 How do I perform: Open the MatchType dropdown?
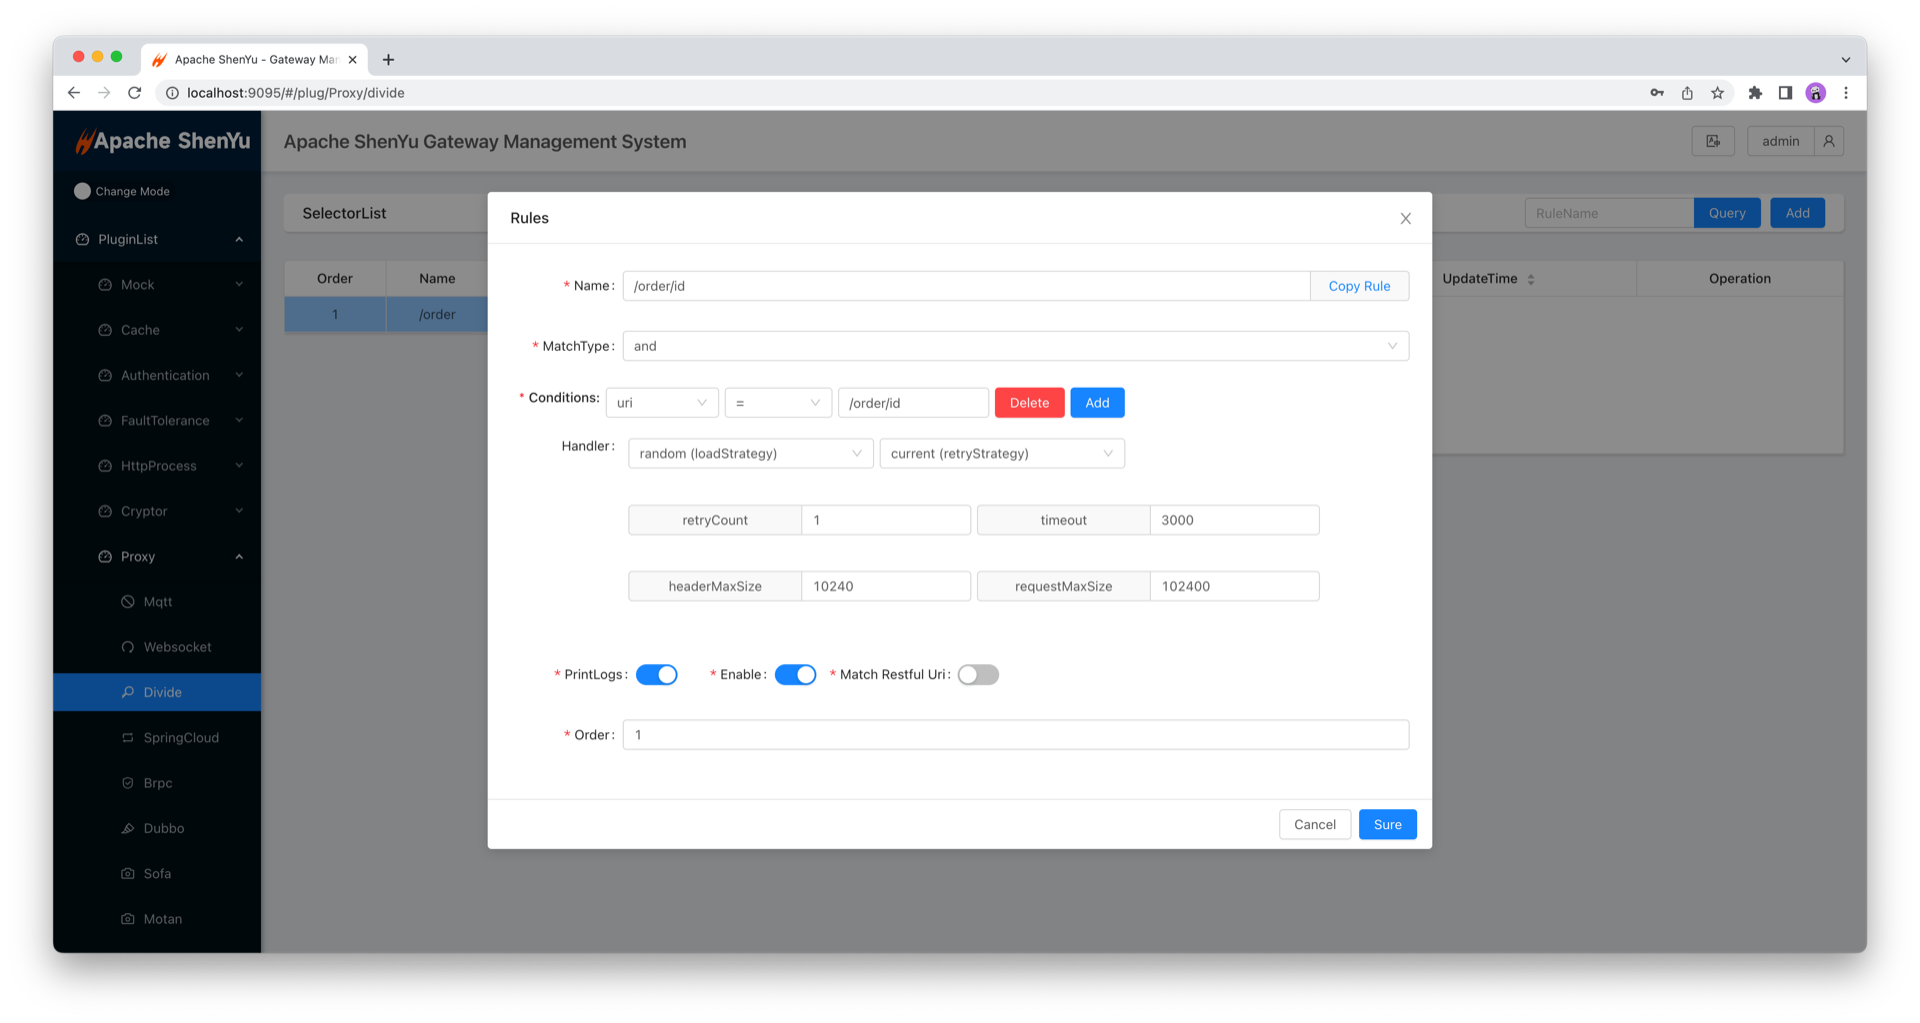click(1015, 346)
